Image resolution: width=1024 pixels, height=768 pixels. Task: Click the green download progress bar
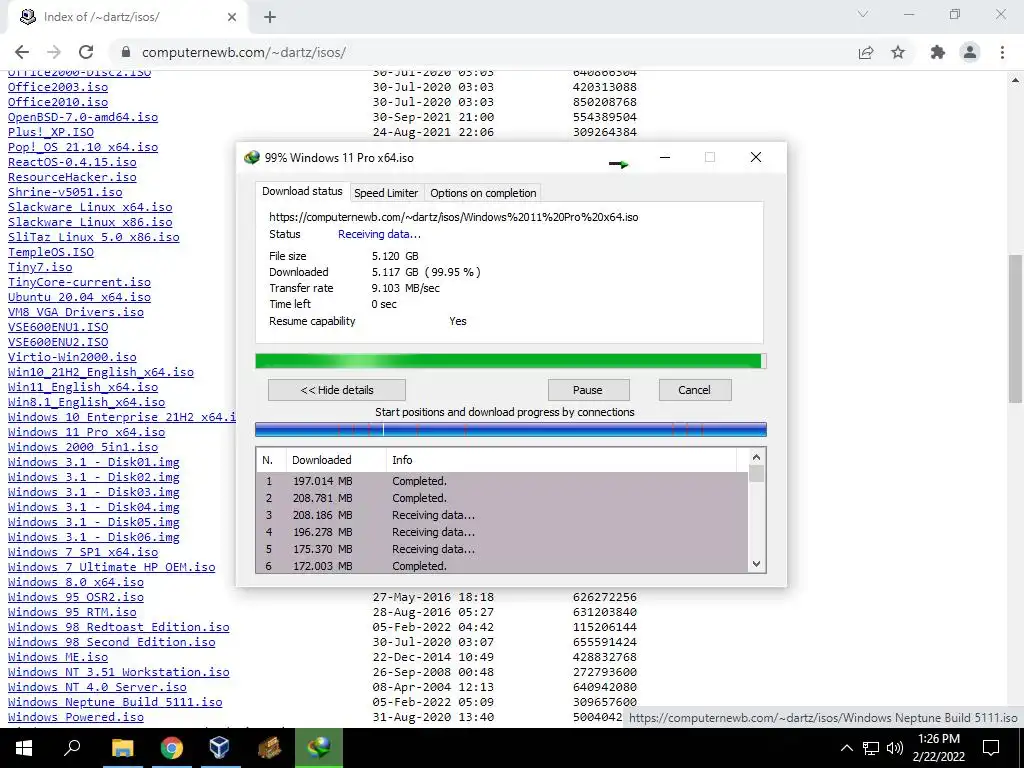(511, 361)
